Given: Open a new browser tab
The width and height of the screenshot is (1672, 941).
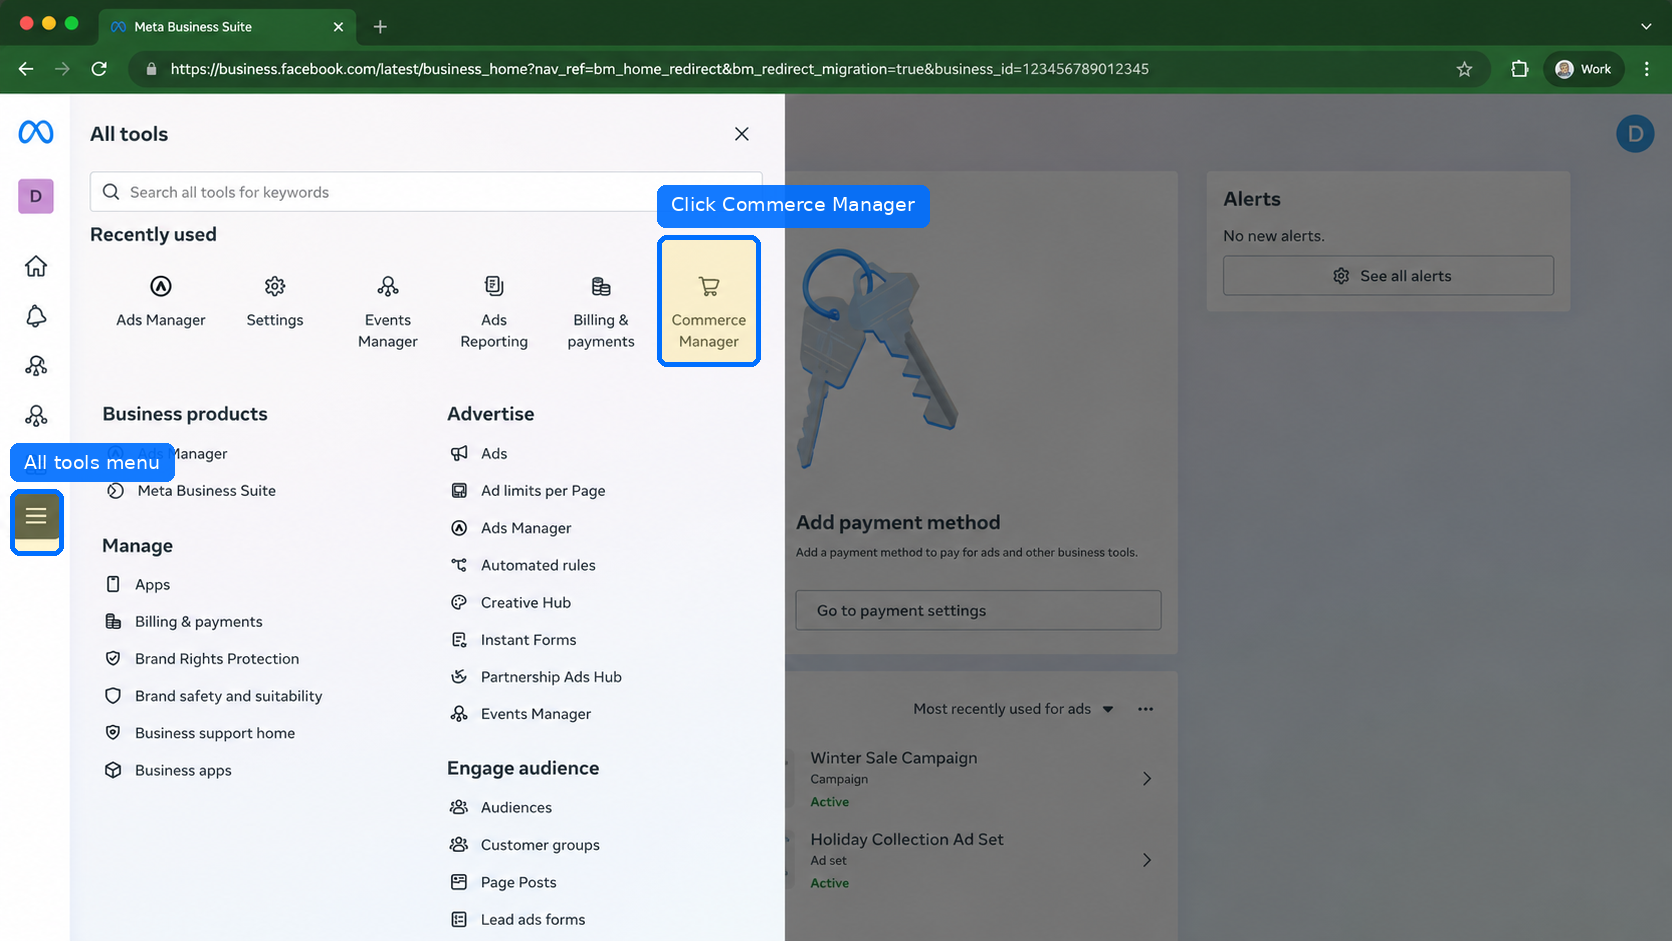Looking at the screenshot, I should [x=380, y=27].
